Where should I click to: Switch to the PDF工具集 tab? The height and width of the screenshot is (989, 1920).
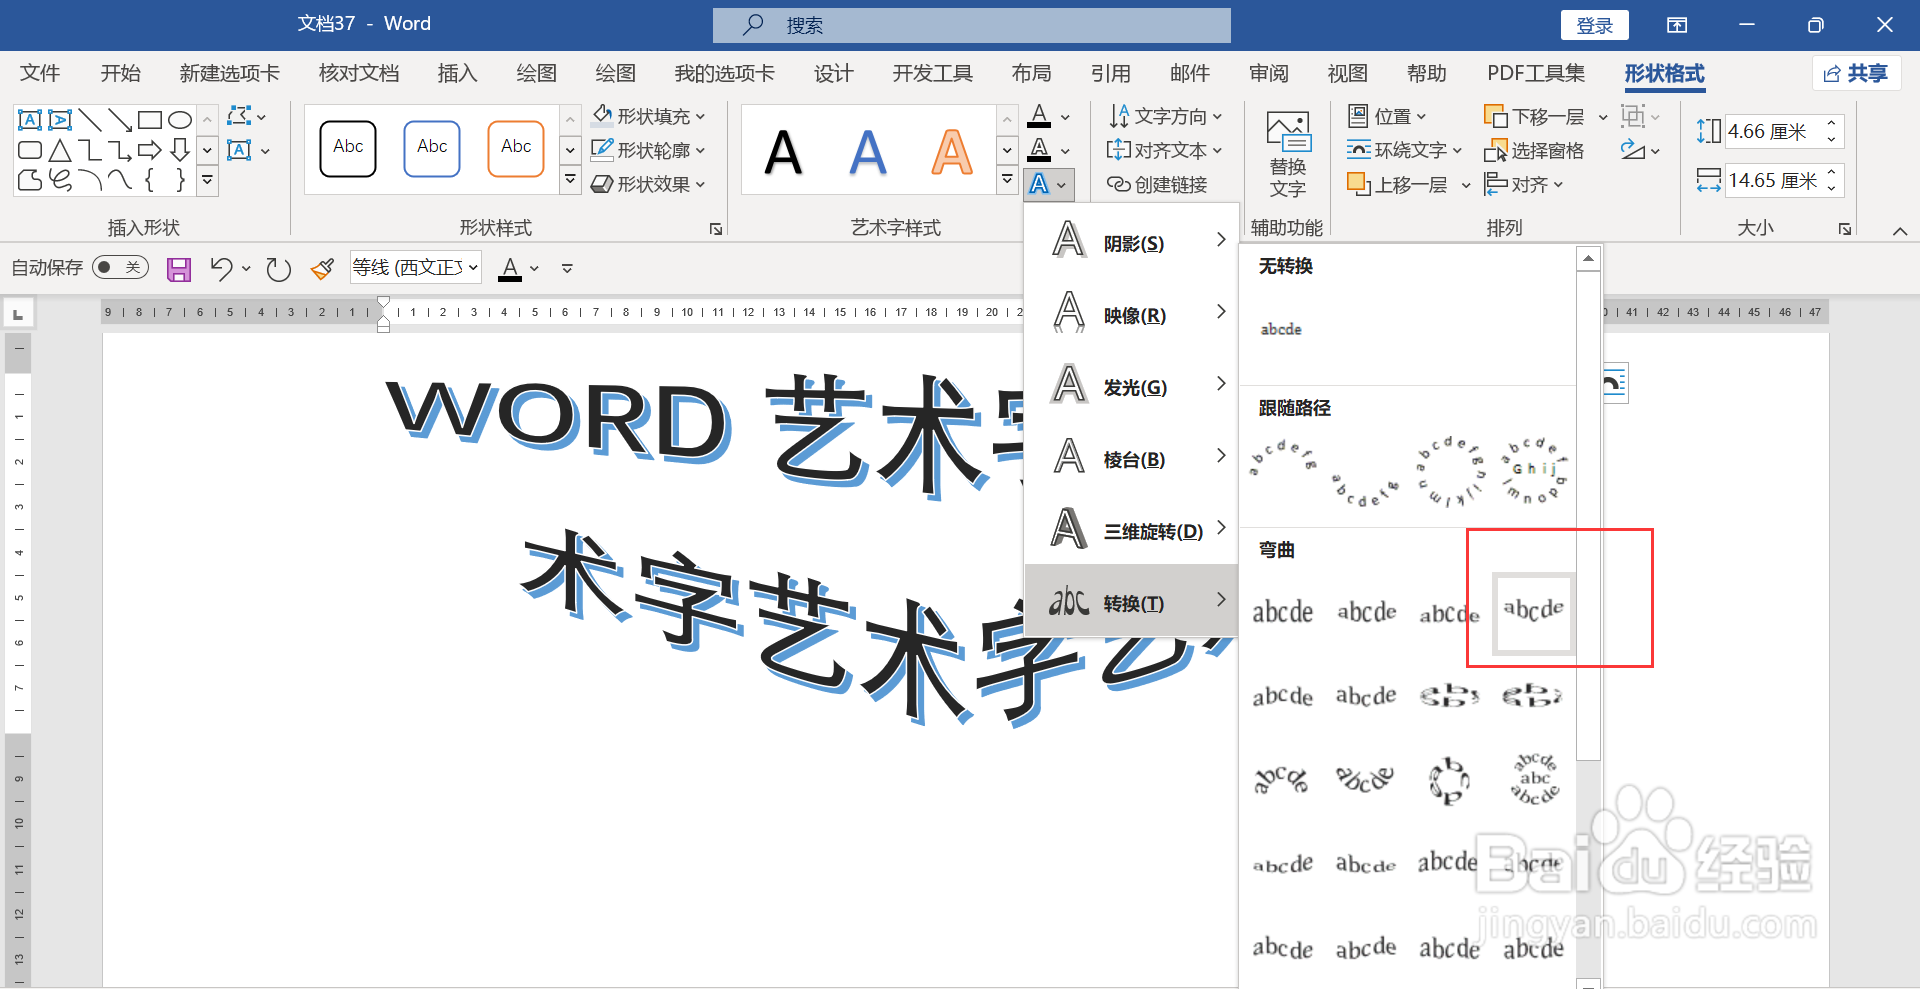(1536, 73)
